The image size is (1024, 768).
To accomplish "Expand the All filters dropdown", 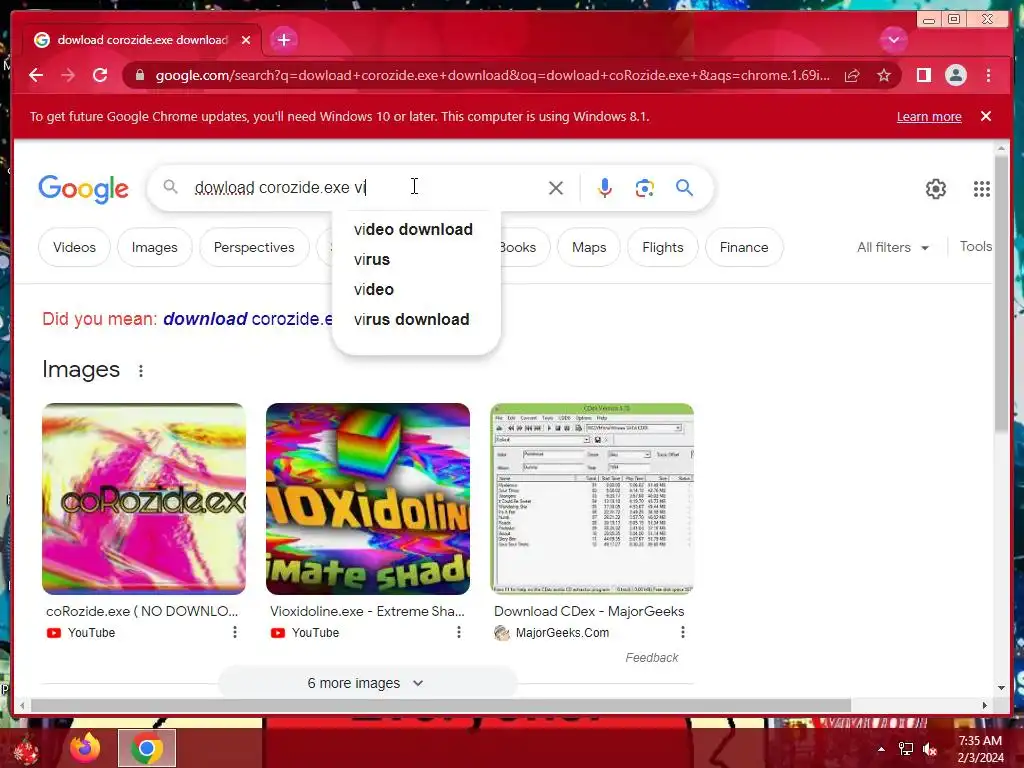I will click(x=893, y=248).
